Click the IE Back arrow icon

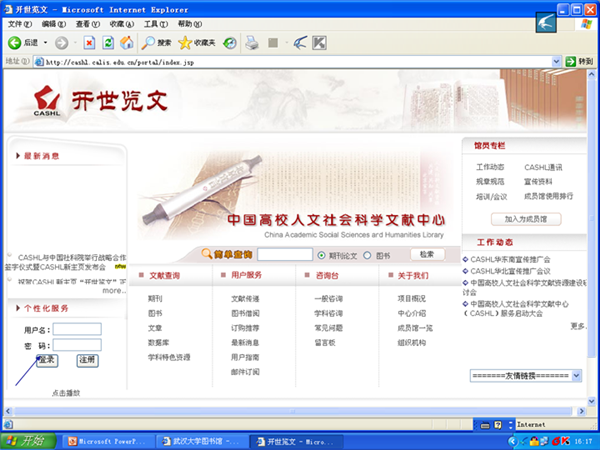tap(15, 43)
